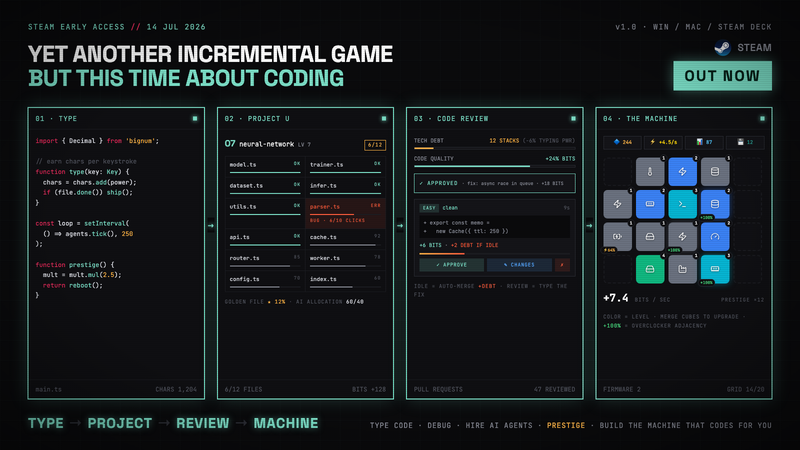Click the APPROVED async race fix banner

coord(494,183)
